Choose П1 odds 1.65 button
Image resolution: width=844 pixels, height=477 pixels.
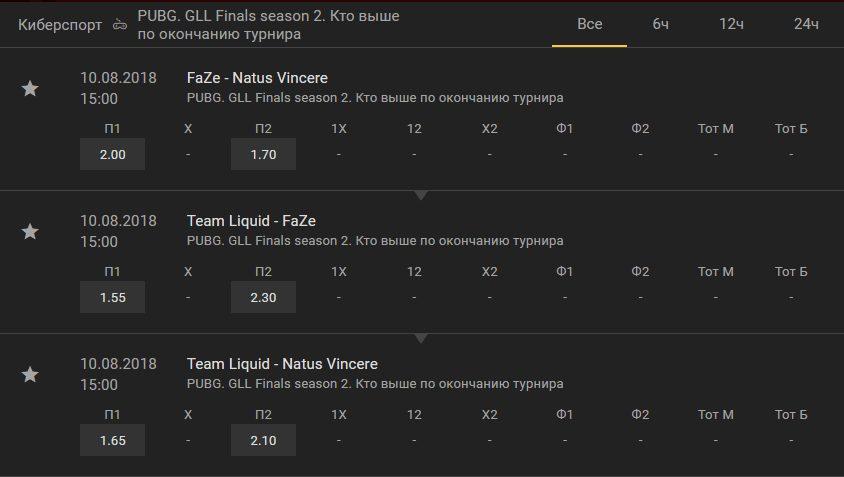[112, 440]
